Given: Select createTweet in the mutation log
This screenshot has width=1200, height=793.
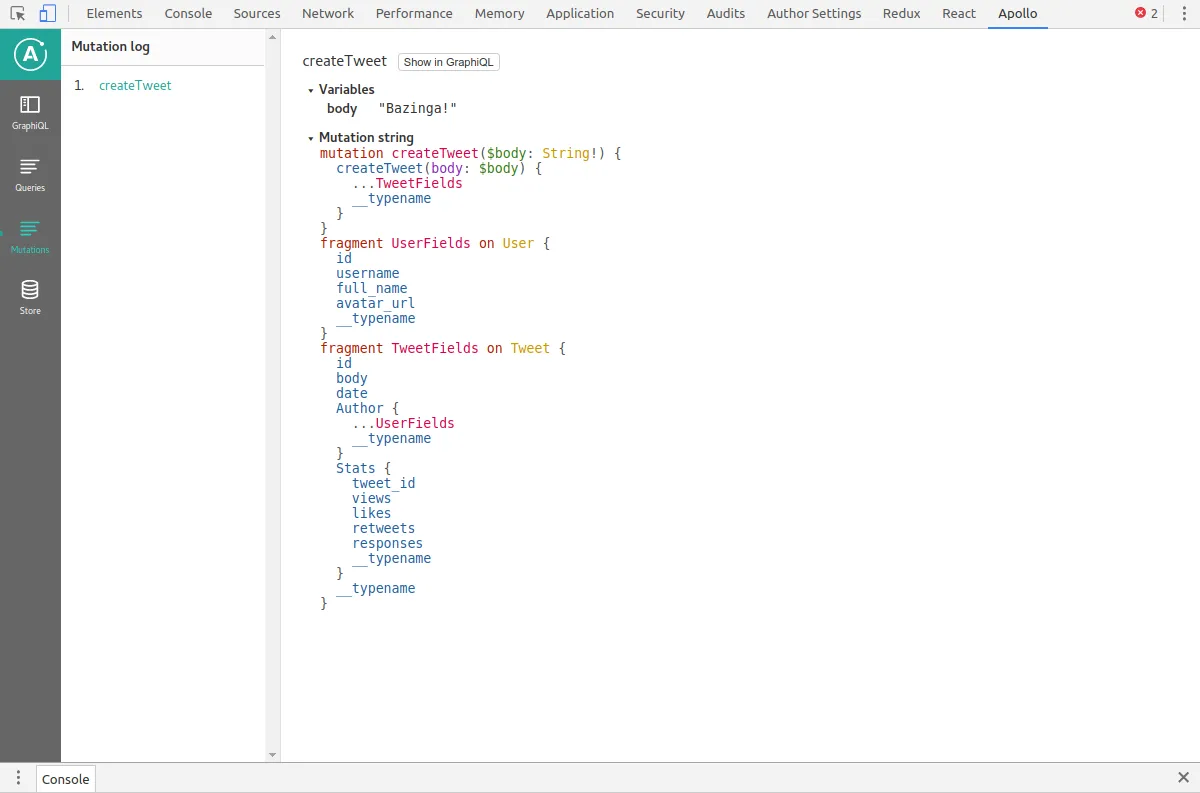Looking at the screenshot, I should pyautogui.click(x=135, y=86).
